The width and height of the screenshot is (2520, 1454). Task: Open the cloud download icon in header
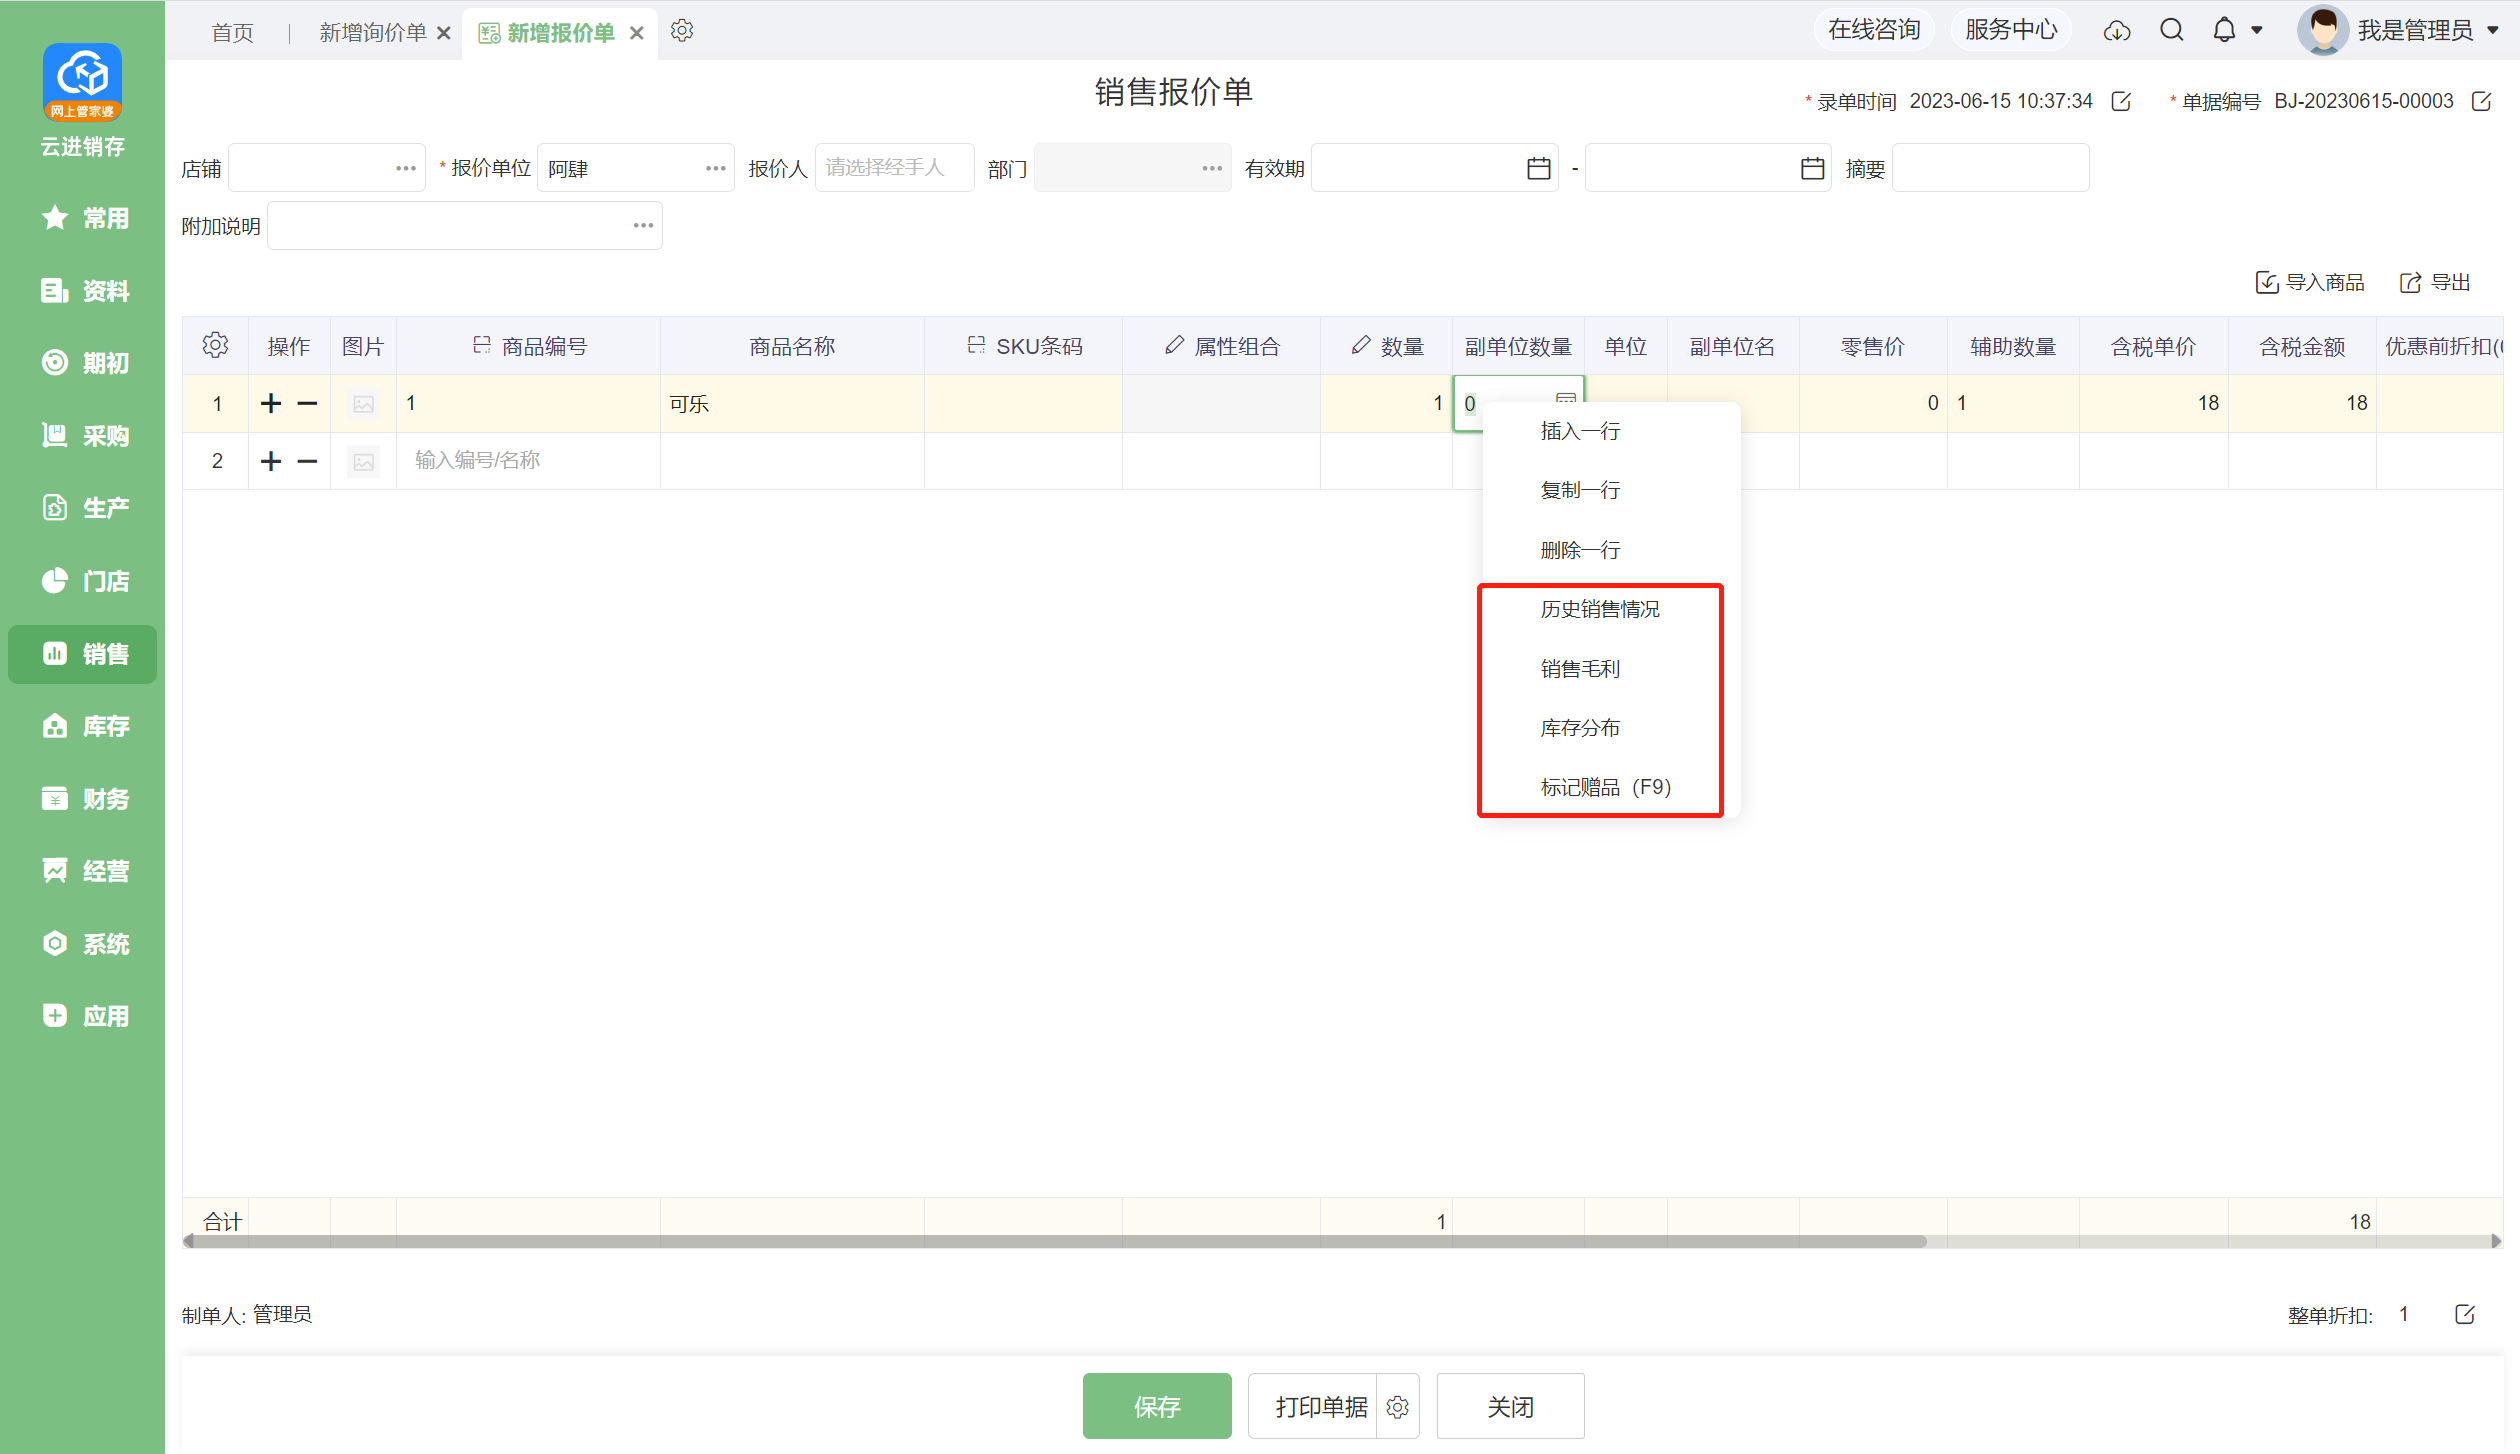pos(2116,31)
